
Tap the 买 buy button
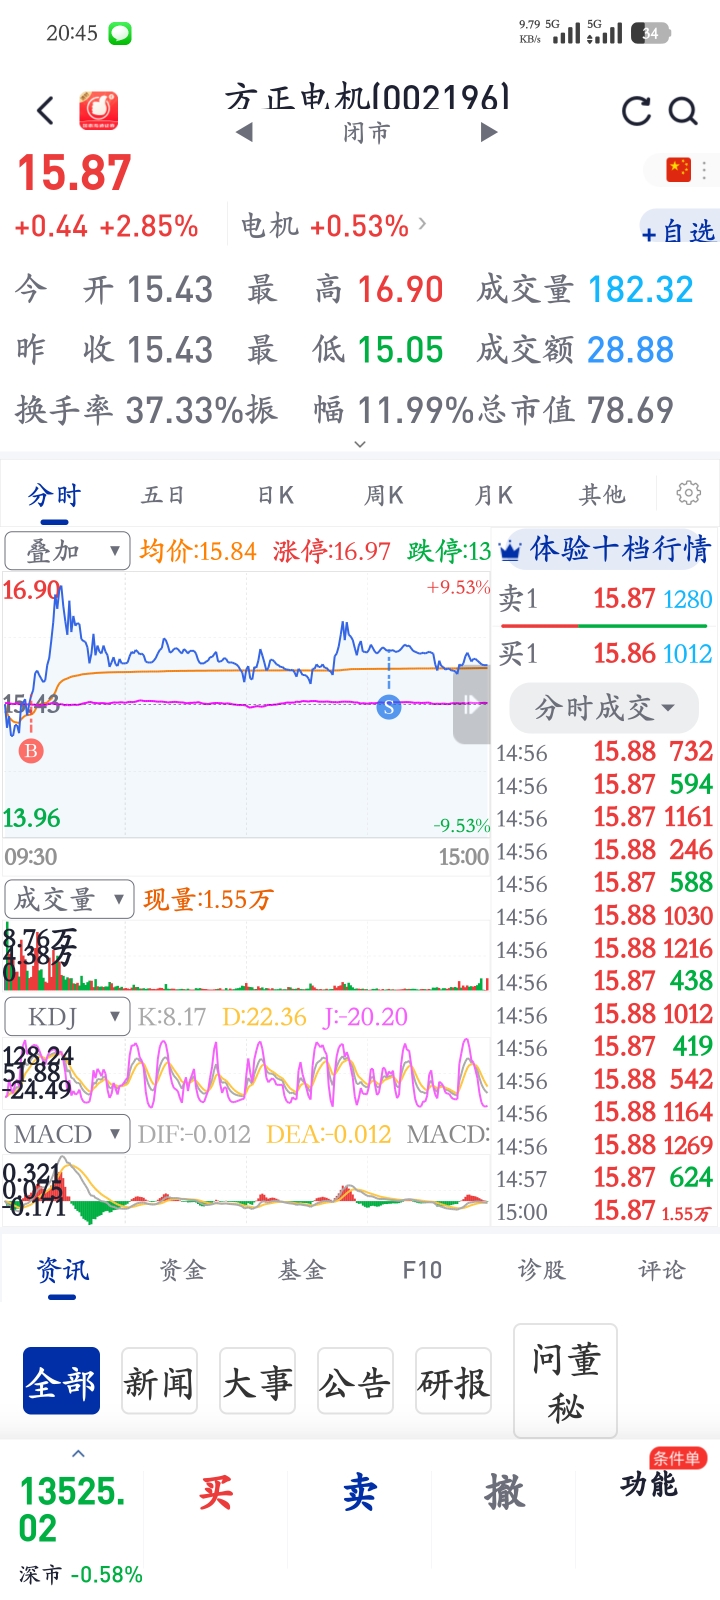(215, 1492)
